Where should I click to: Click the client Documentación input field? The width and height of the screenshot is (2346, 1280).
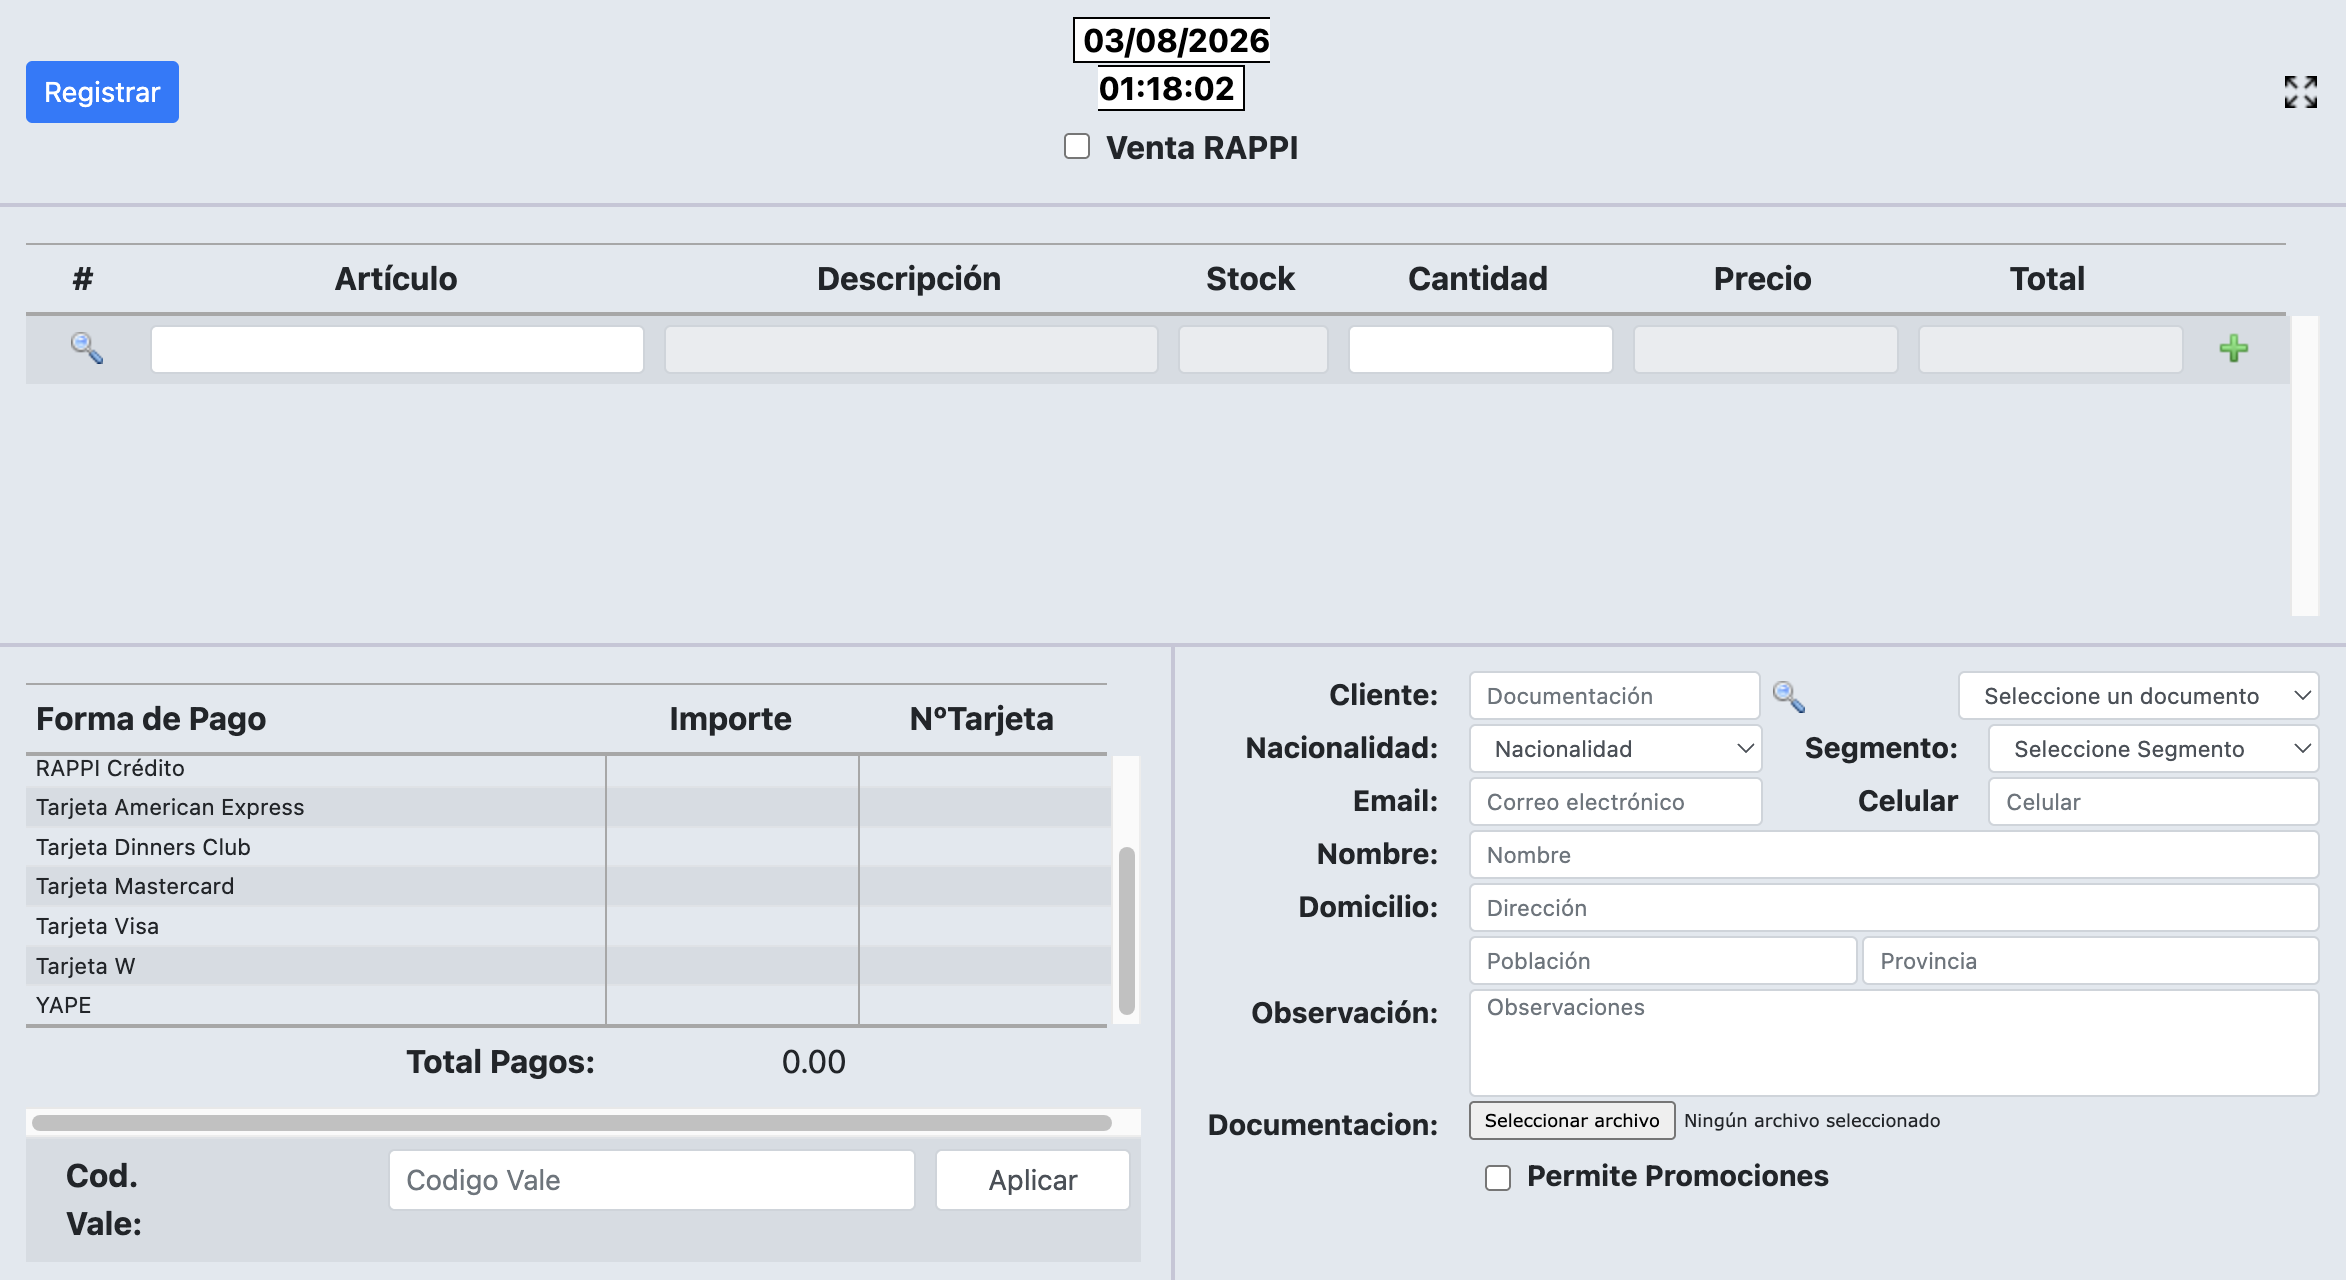(x=1614, y=696)
